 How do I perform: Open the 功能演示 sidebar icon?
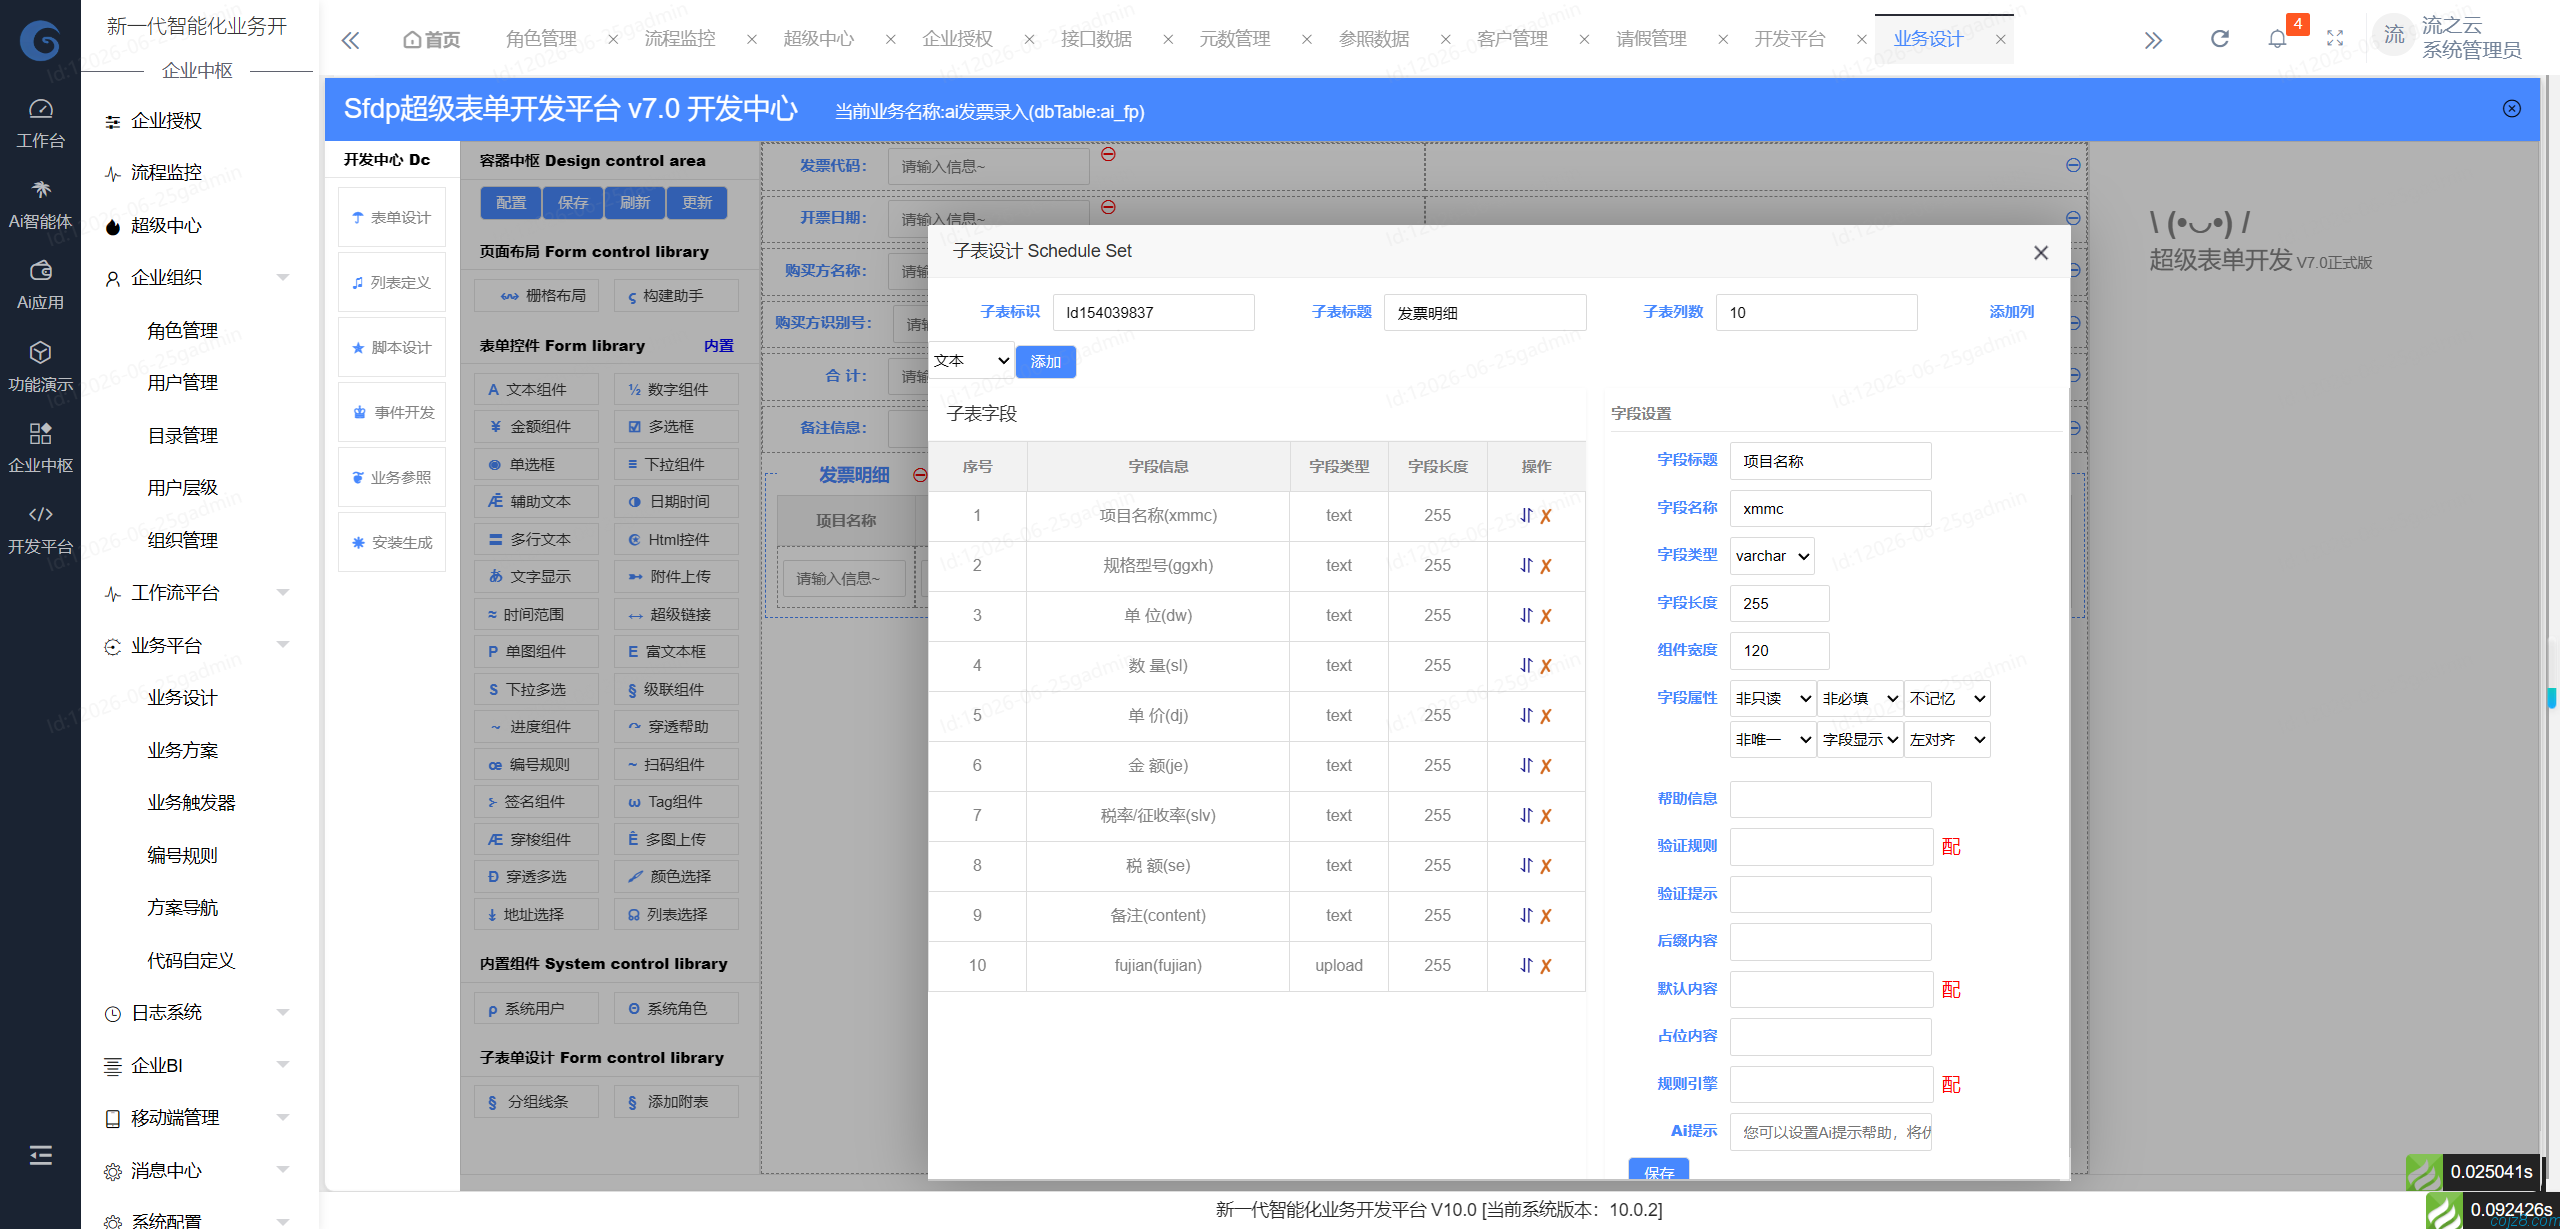tap(40, 367)
